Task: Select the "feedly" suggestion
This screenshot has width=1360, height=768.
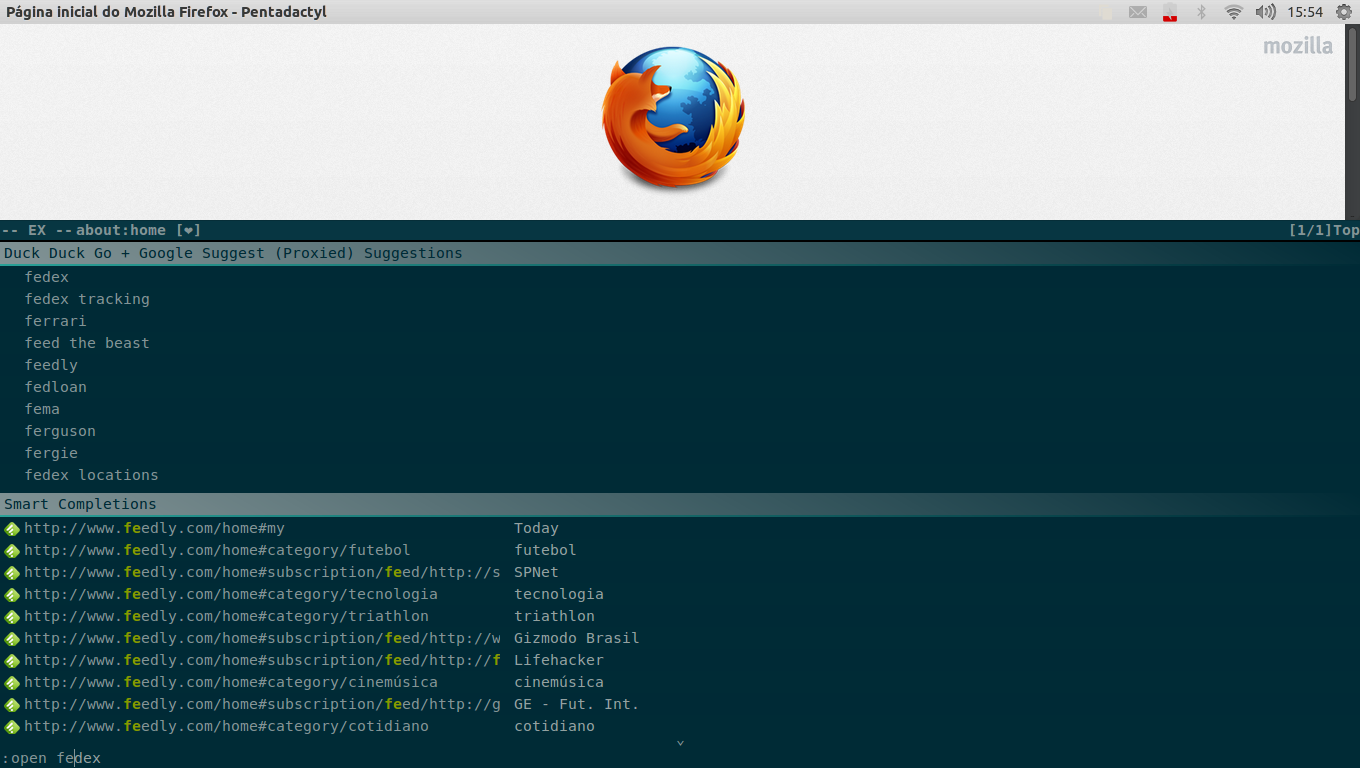Action: 51,365
